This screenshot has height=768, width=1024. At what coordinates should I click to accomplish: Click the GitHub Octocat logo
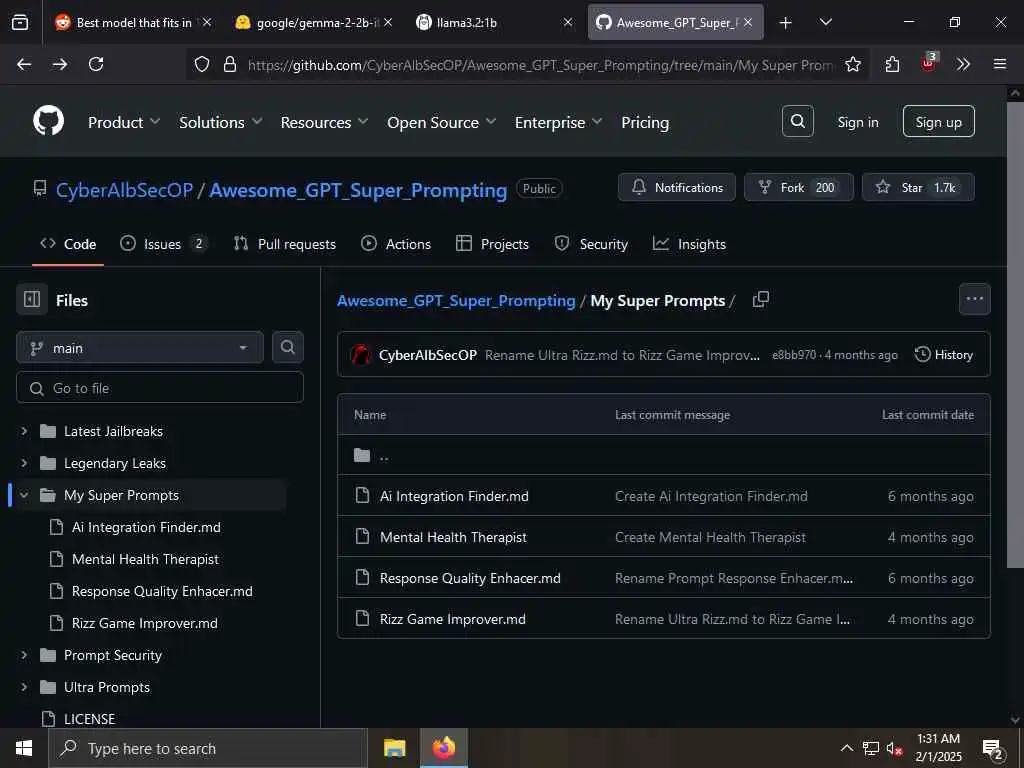coord(49,121)
